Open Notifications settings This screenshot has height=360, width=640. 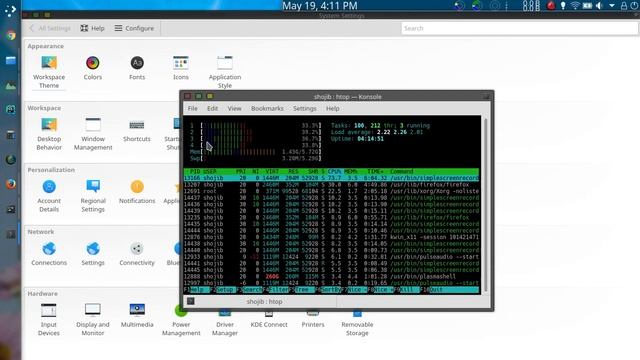(x=137, y=192)
